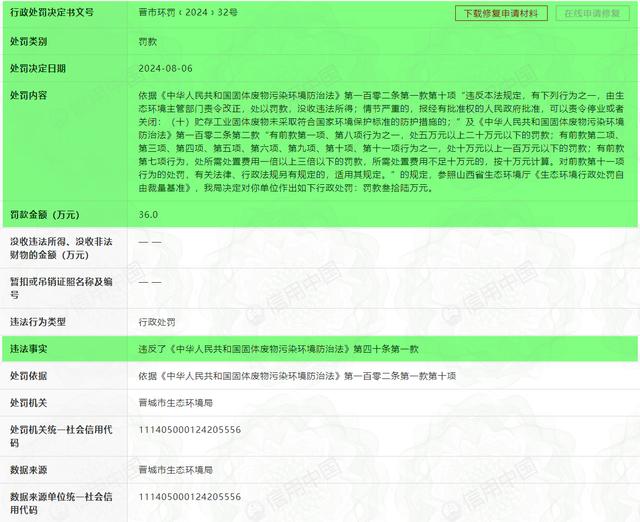Click the 违法行为类型 label
Image resolution: width=640 pixels, height=522 pixels.
[38, 322]
